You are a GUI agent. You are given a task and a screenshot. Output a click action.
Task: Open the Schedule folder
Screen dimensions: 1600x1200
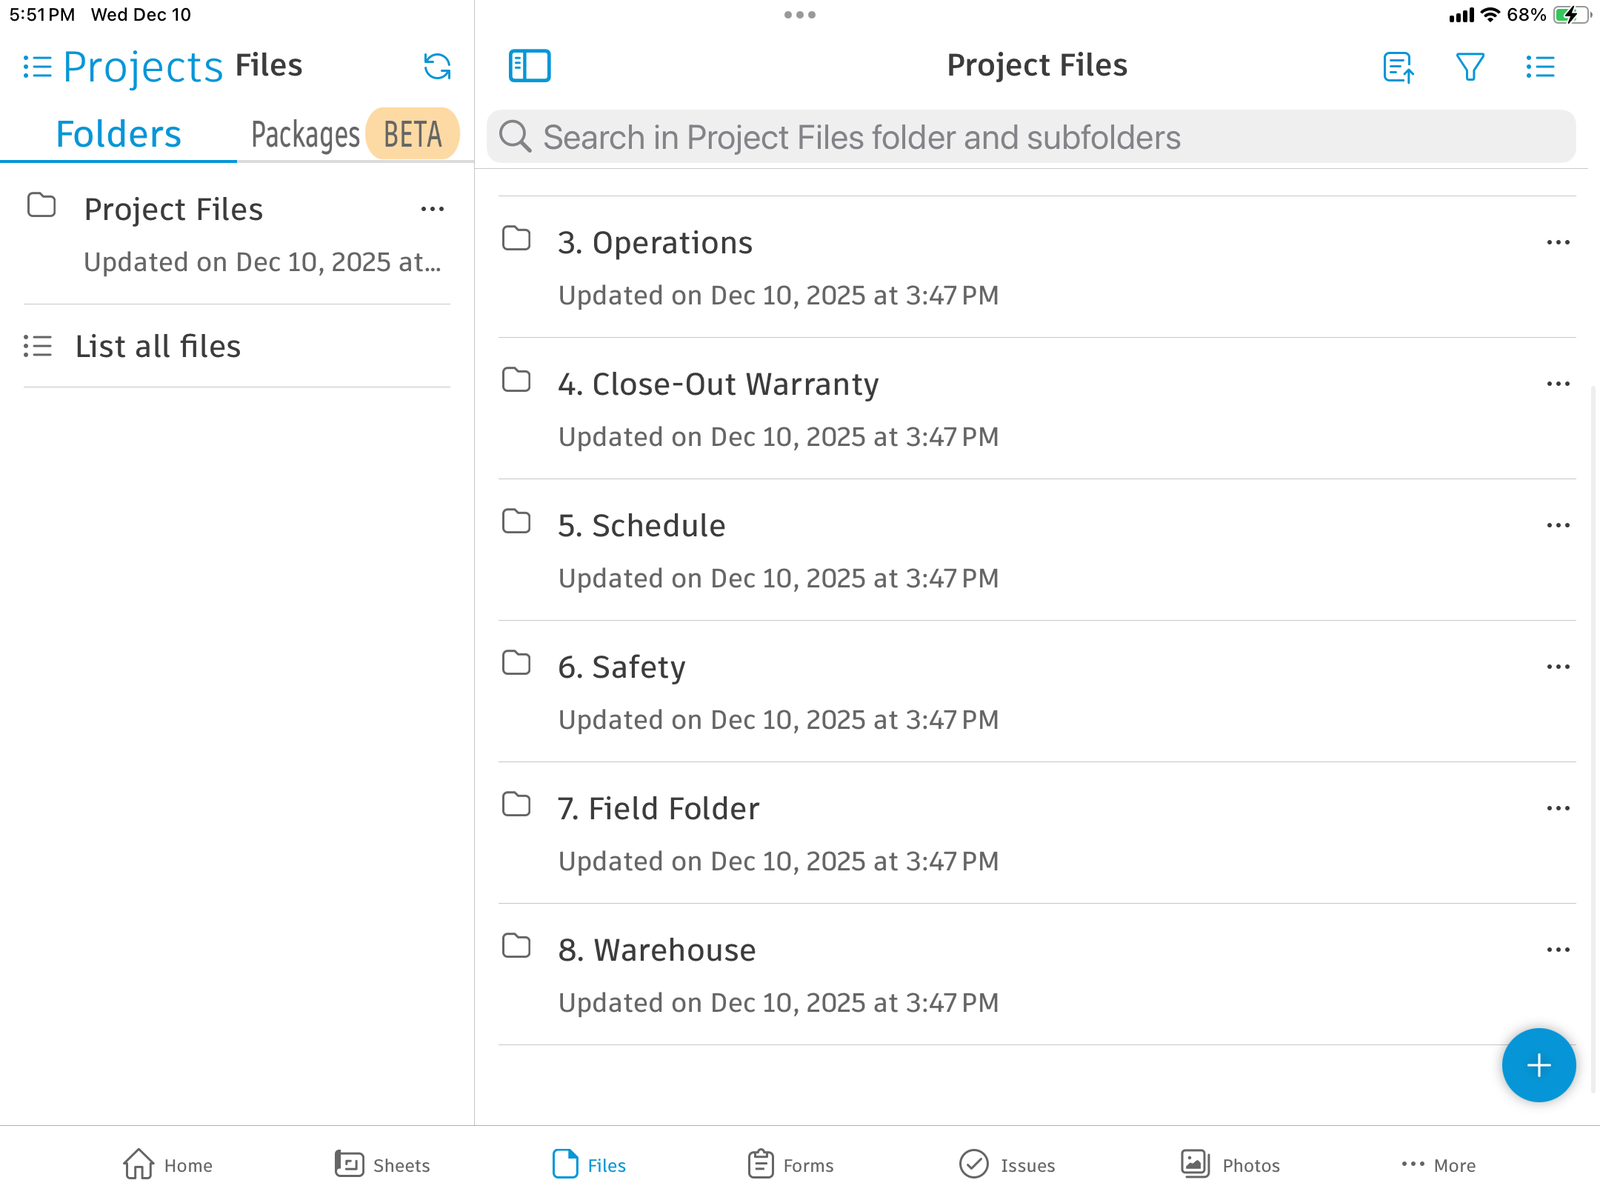click(x=641, y=525)
